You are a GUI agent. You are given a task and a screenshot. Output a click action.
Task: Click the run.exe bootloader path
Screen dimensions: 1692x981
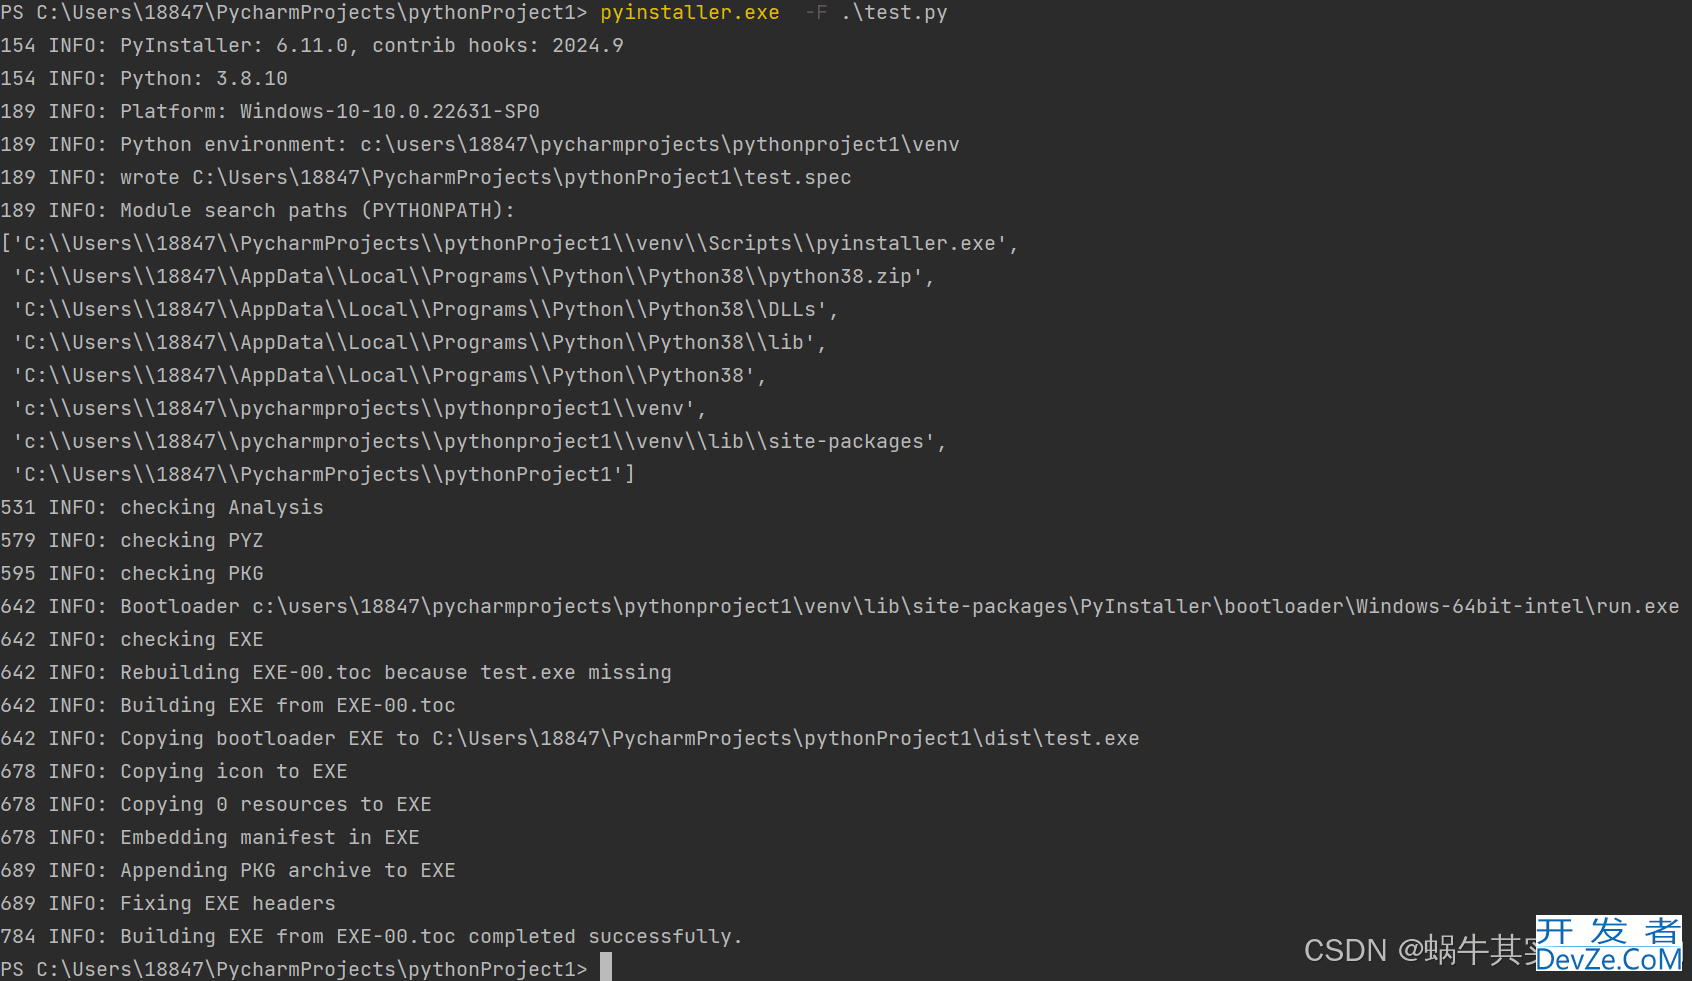(966, 606)
